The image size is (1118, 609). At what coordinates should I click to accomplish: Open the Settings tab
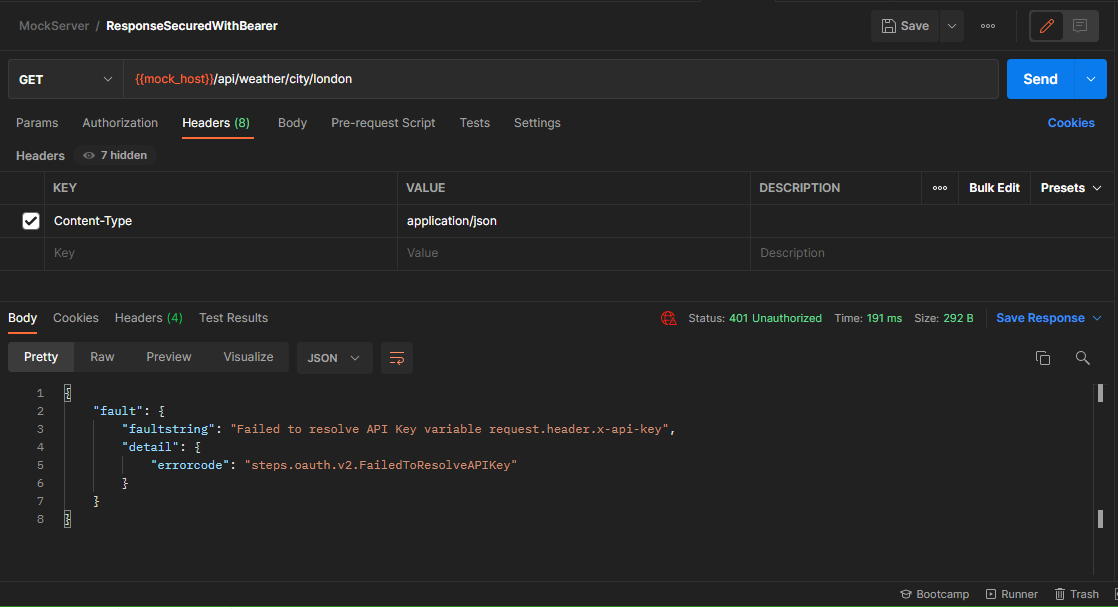(537, 123)
